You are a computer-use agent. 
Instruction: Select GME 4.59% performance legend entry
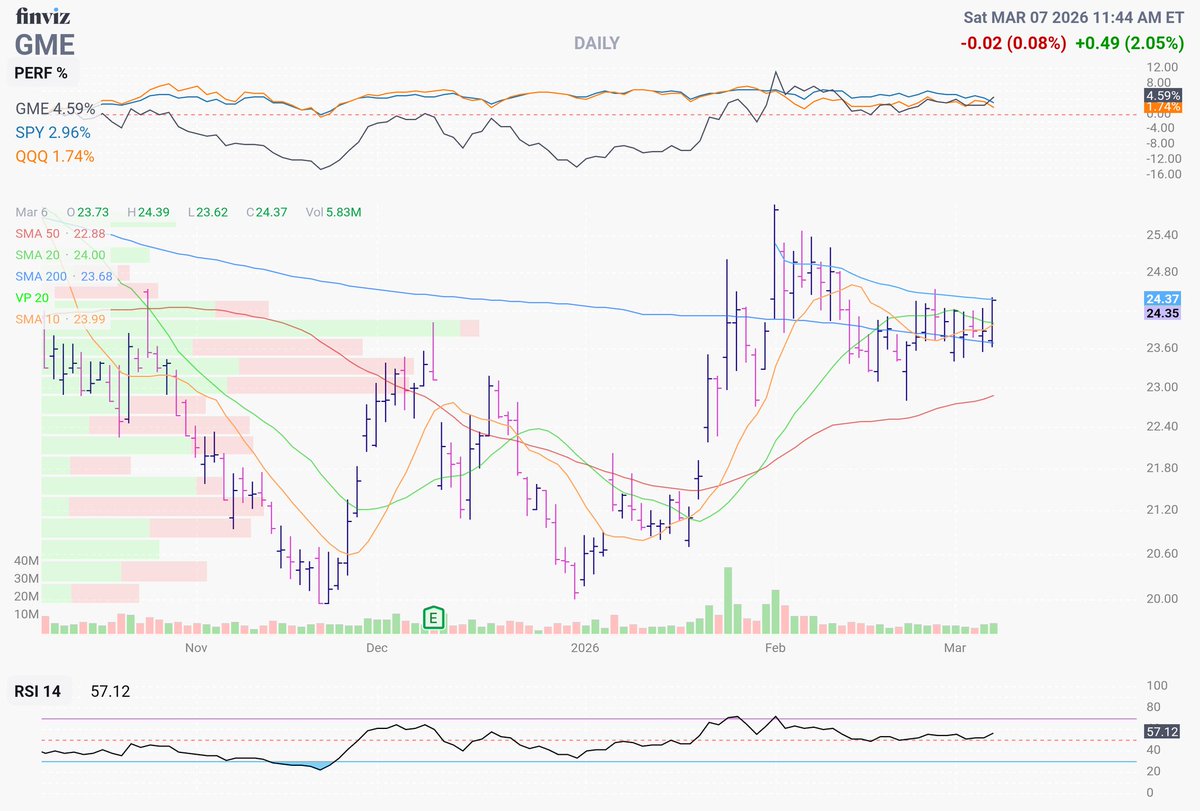pyautogui.click(x=55, y=108)
